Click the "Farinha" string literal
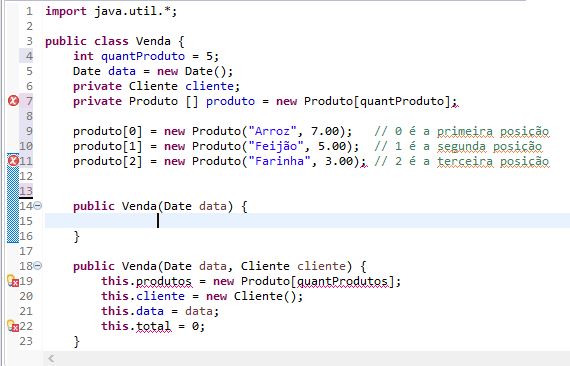Viewport: 570px width, 366px height. (279, 161)
